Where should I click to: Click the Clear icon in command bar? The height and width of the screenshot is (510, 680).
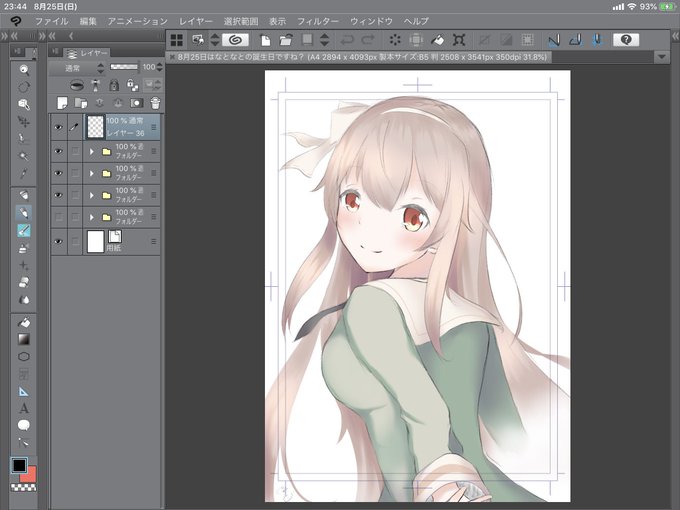[x=395, y=40]
